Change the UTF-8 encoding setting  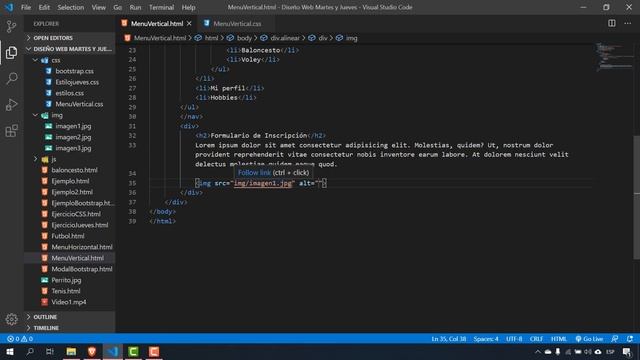tap(514, 339)
